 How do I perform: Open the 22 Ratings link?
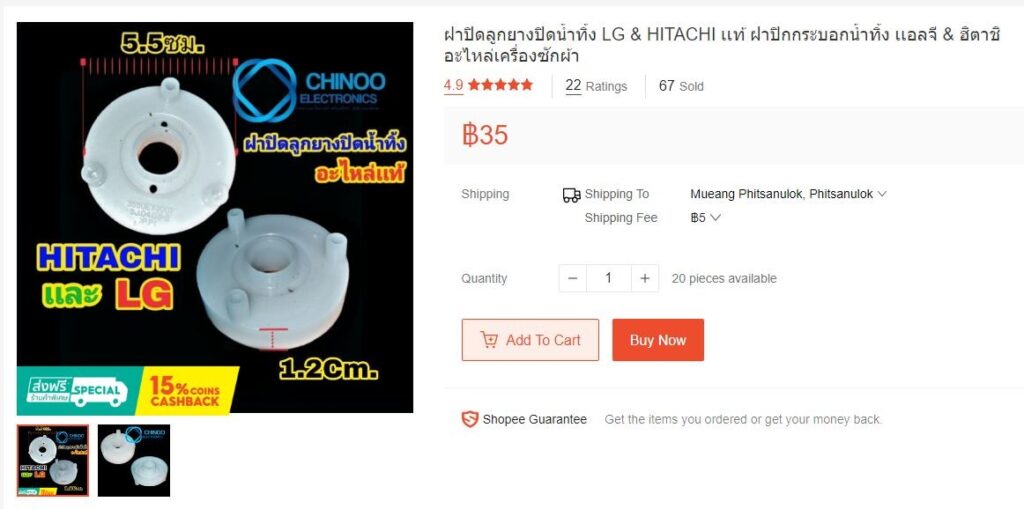(x=596, y=86)
